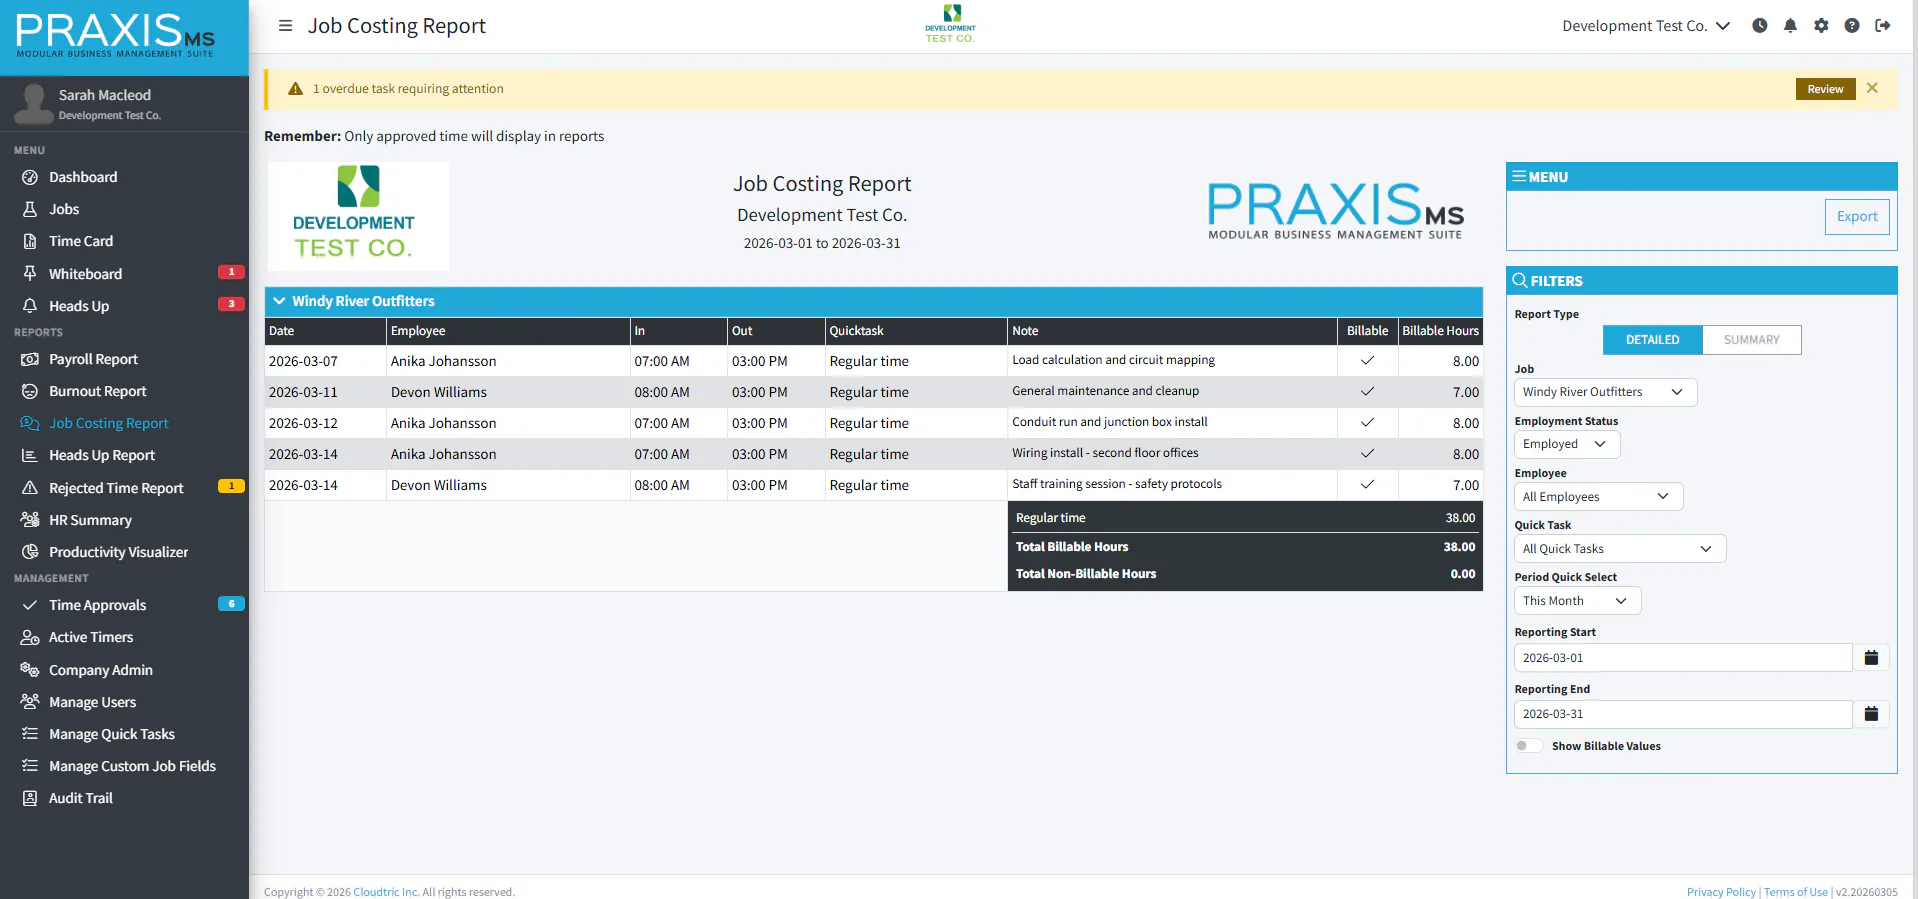Open the All Quick Tasks dropdown
Image resolution: width=1918 pixels, height=899 pixels.
click(1620, 549)
